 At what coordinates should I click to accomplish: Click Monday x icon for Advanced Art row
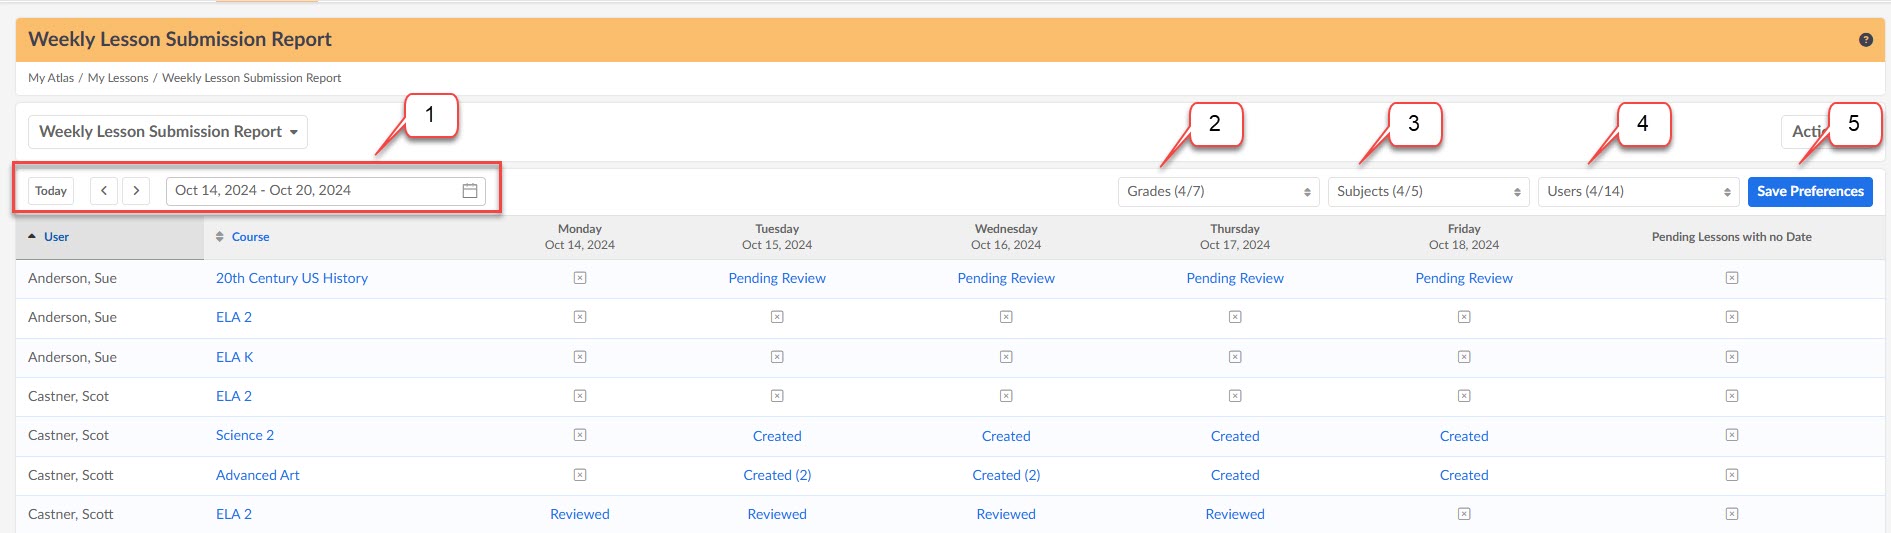[580, 475]
